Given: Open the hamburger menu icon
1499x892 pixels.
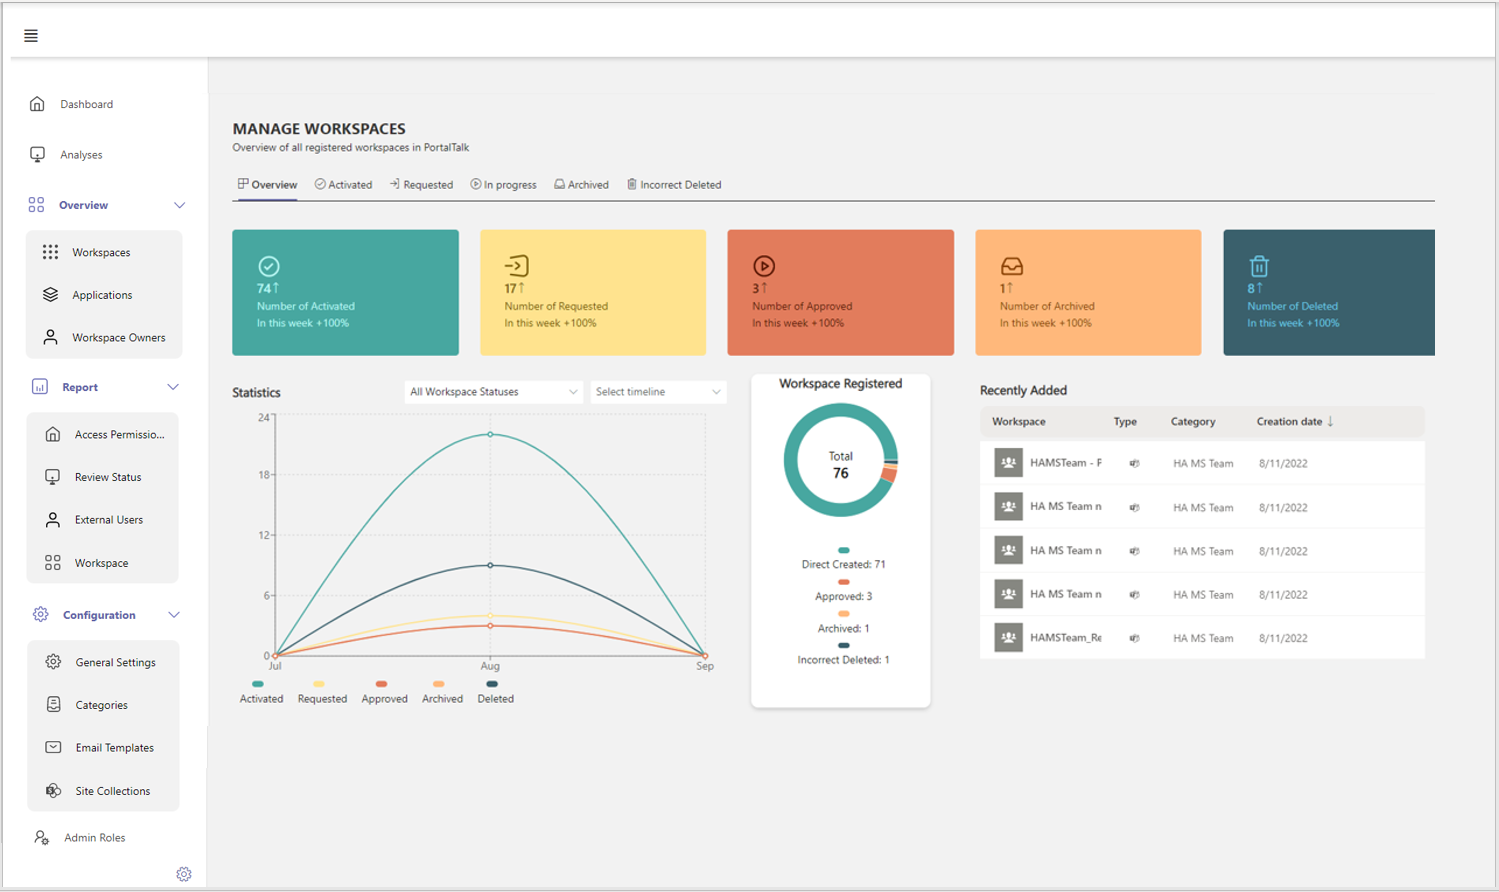Looking at the screenshot, I should pos(31,36).
